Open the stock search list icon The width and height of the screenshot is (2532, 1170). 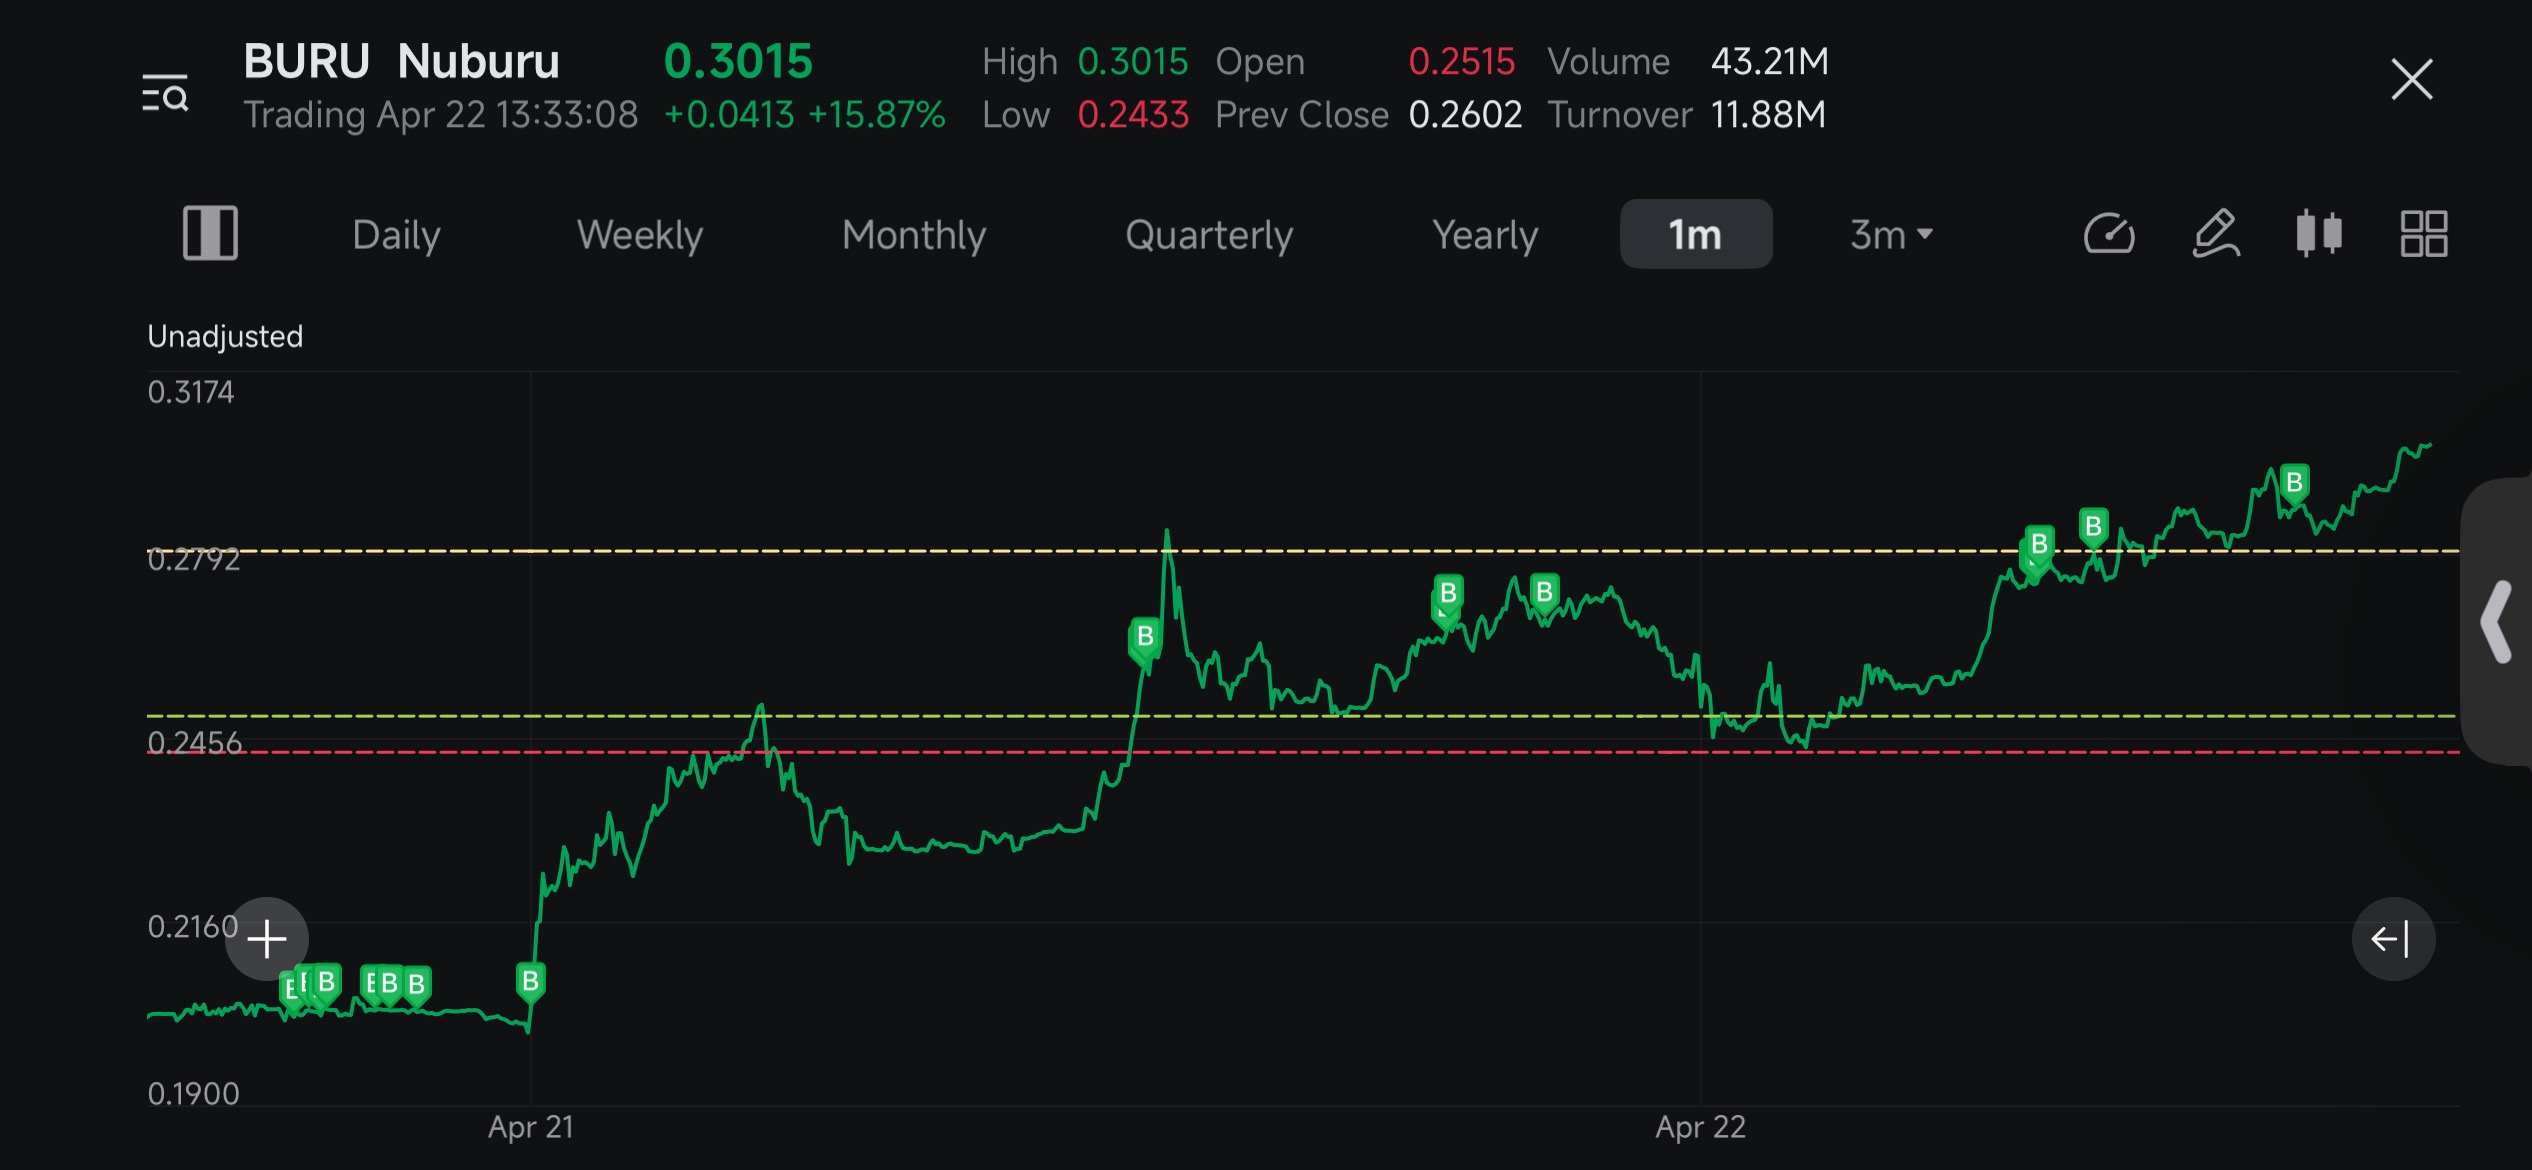point(165,93)
